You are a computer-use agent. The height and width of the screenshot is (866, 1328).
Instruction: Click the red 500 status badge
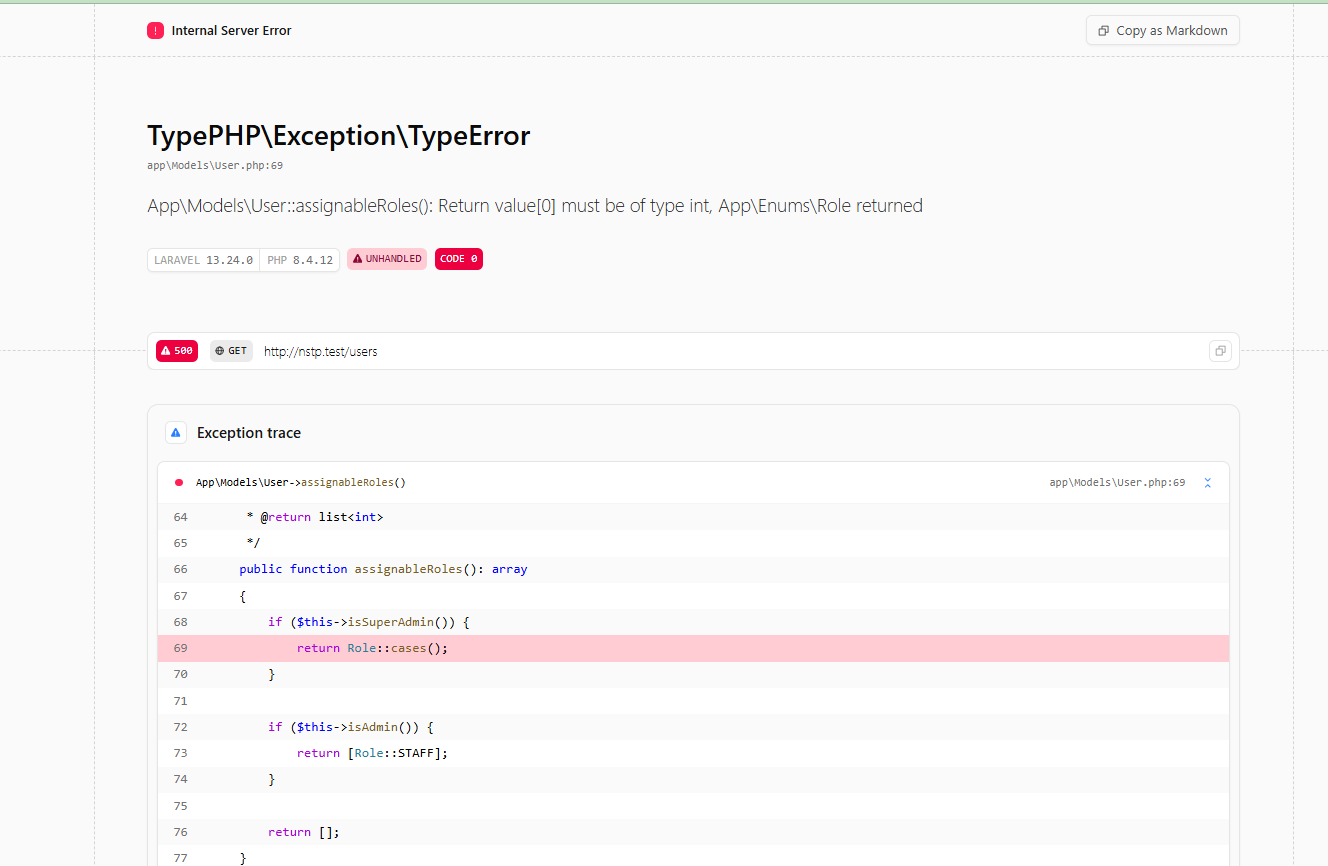177,351
